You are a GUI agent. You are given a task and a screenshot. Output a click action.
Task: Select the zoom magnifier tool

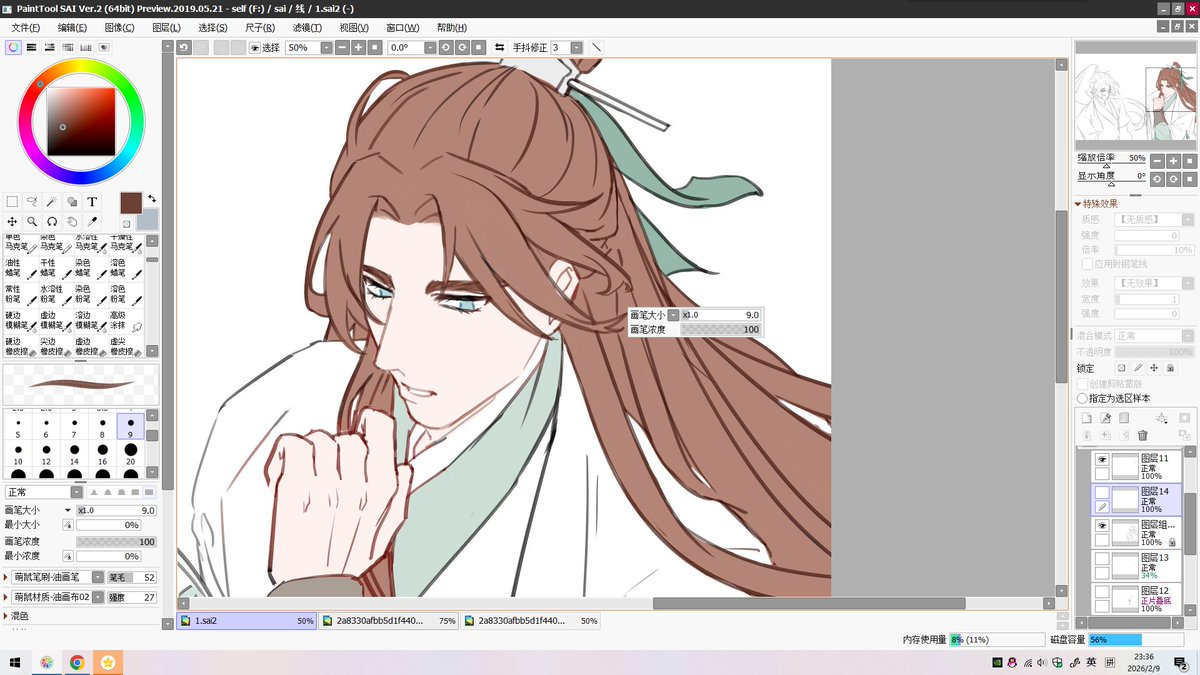(32, 221)
